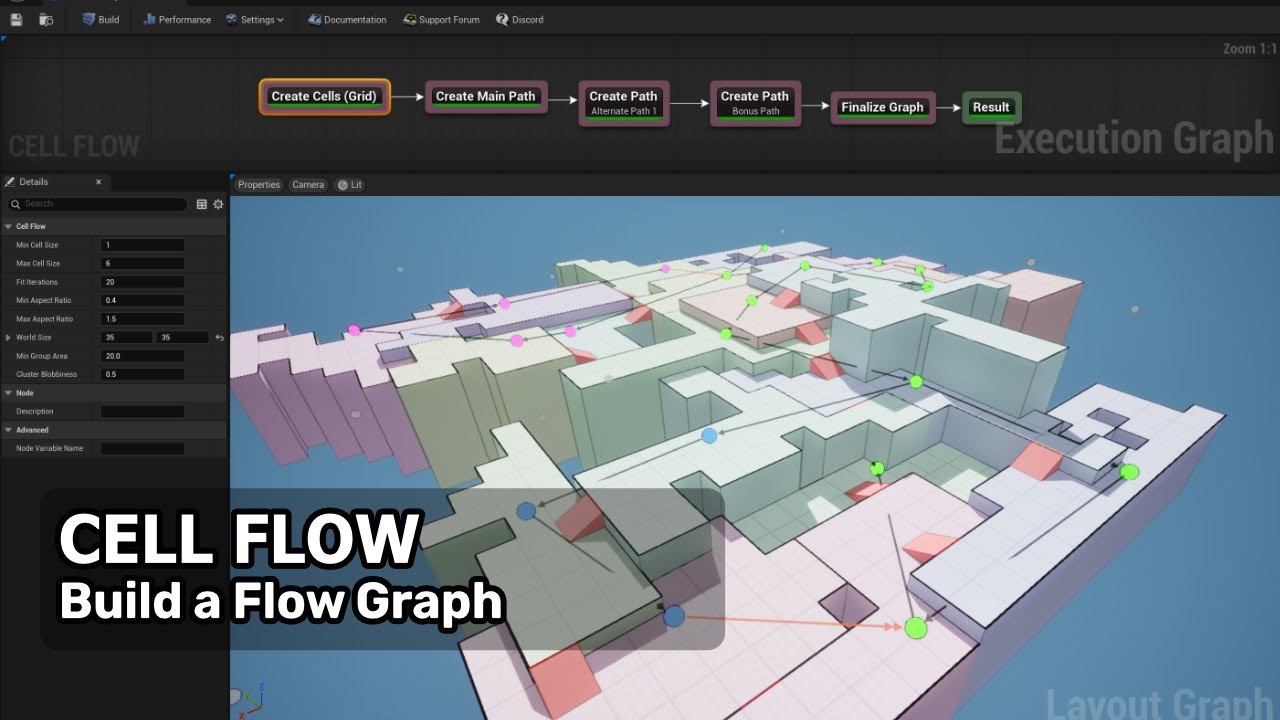Open the Support Forum link

(x=441, y=19)
